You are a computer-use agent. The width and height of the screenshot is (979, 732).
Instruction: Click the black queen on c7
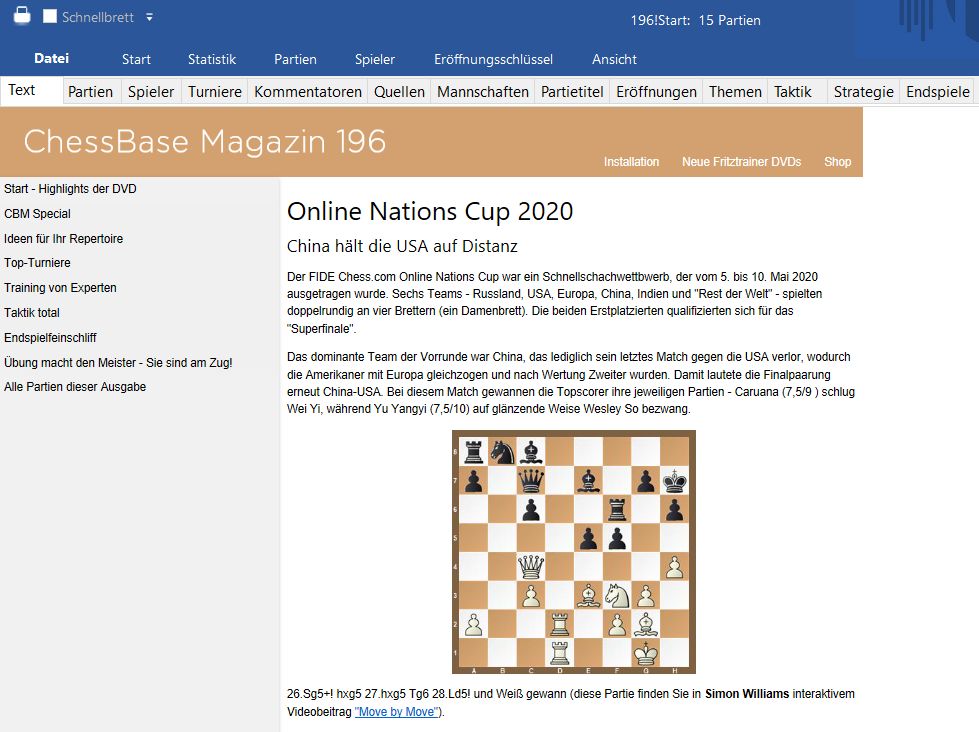point(531,481)
